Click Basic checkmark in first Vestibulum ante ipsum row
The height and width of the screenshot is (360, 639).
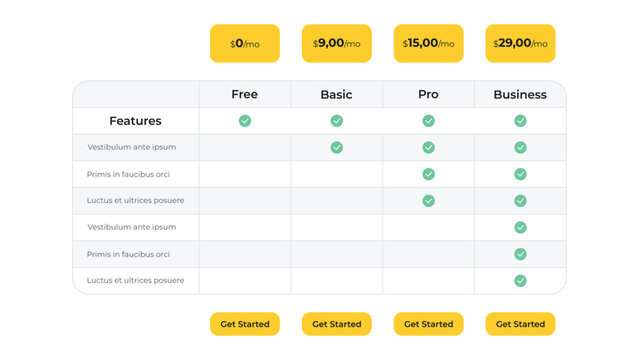[337, 147]
